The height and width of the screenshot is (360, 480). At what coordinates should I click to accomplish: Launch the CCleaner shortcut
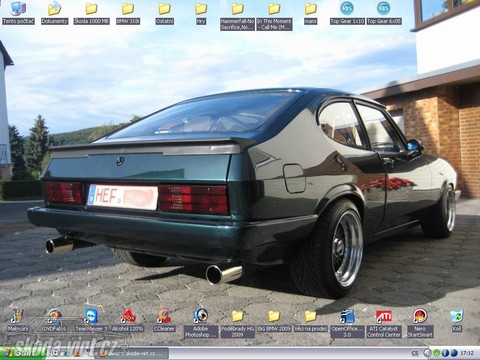pyautogui.click(x=164, y=320)
